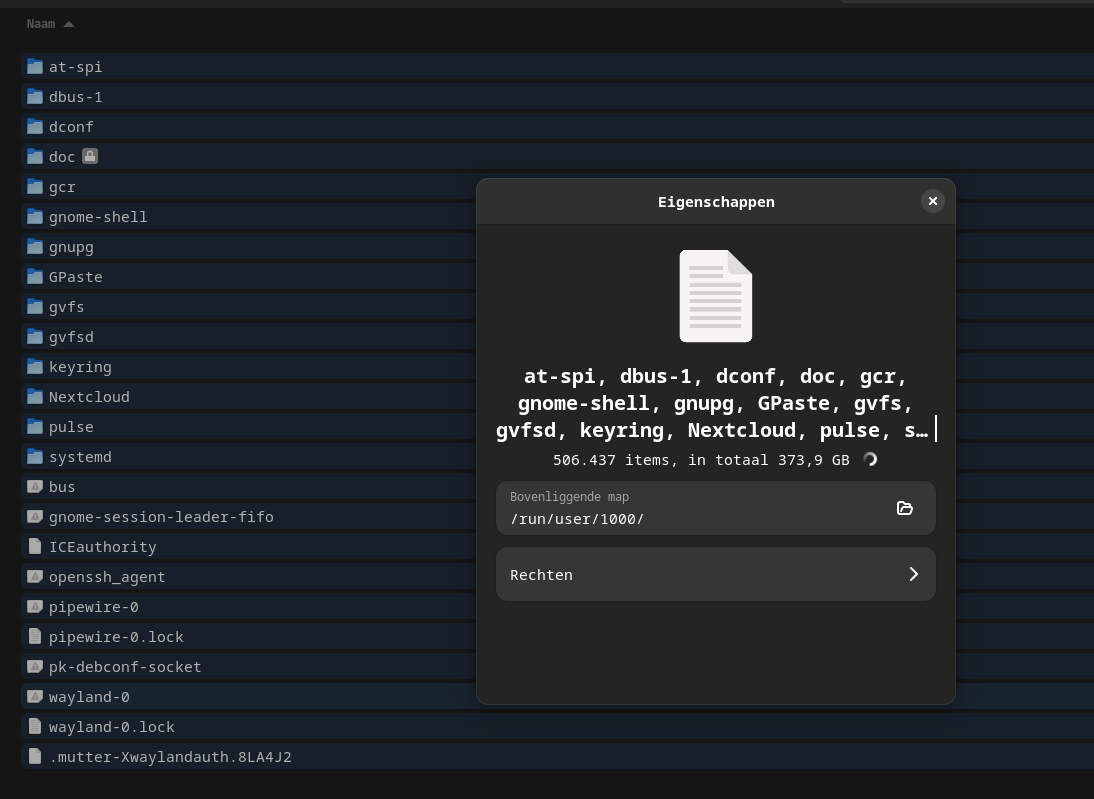Select the .mutter-Xwaylandauth.8LA4J2 file
This screenshot has width=1094, height=799.
pos(170,756)
